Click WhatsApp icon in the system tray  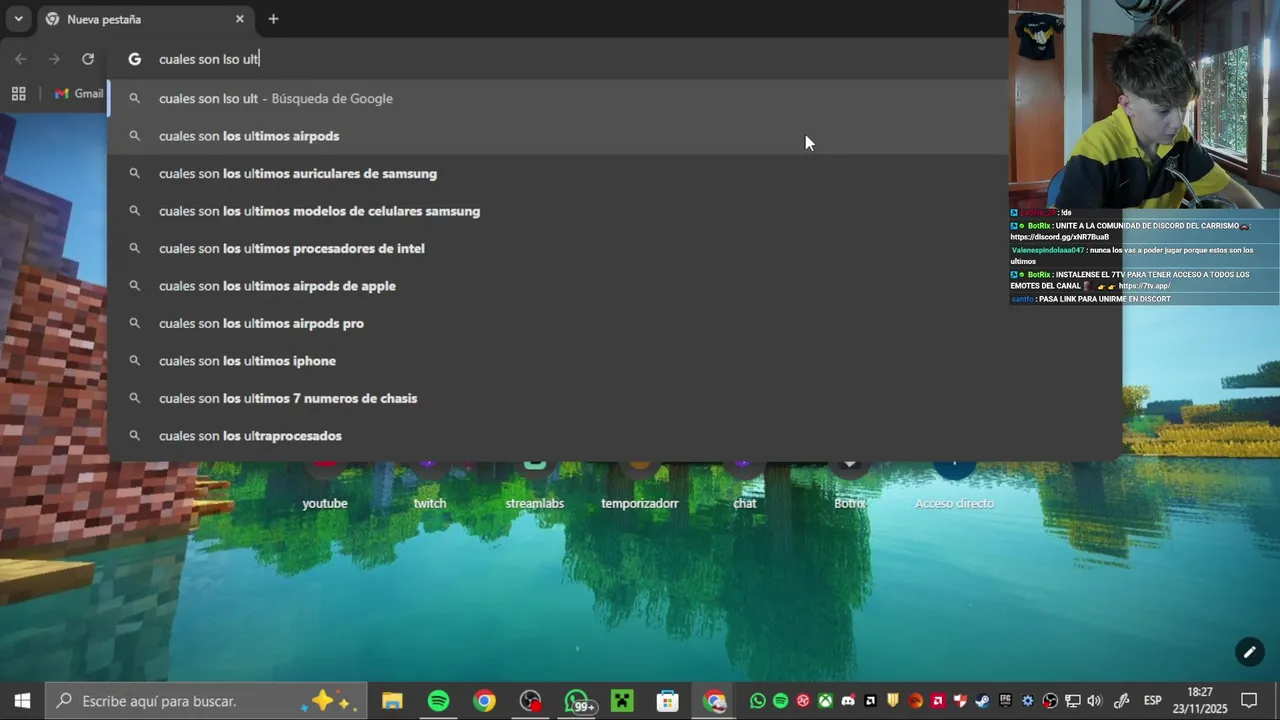(x=757, y=701)
